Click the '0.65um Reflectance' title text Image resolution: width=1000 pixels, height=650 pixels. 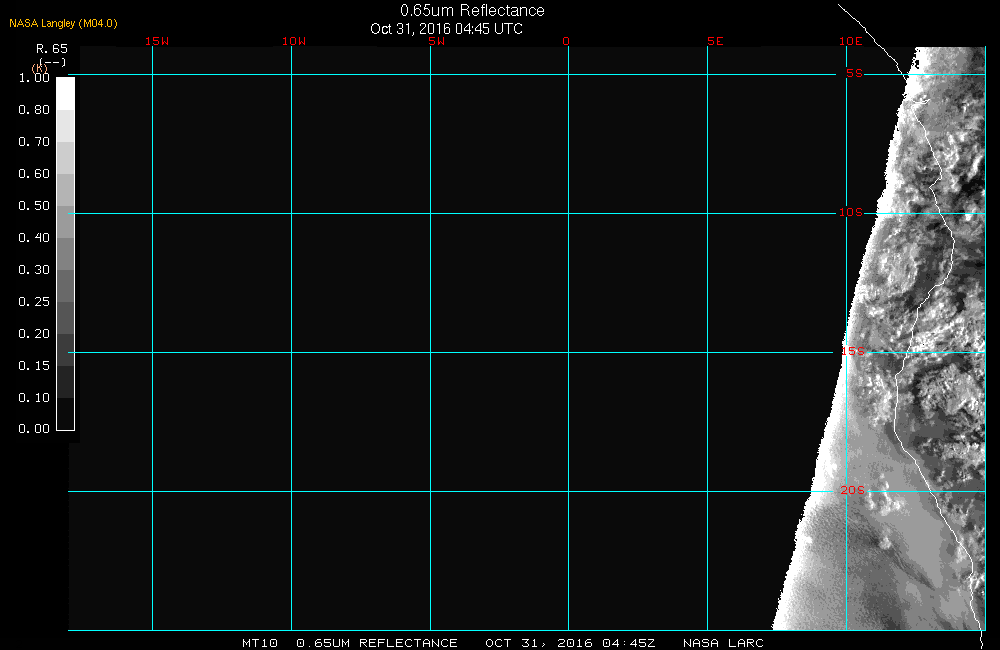coord(472,10)
